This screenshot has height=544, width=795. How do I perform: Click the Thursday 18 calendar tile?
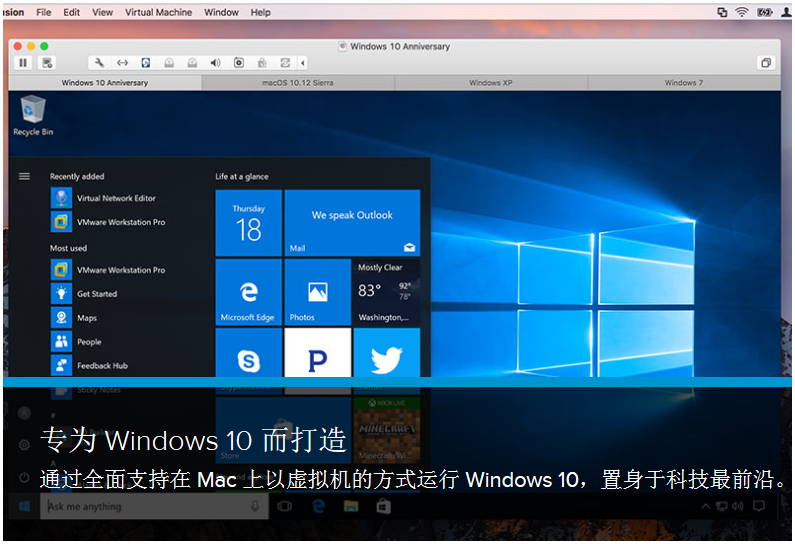(248, 223)
